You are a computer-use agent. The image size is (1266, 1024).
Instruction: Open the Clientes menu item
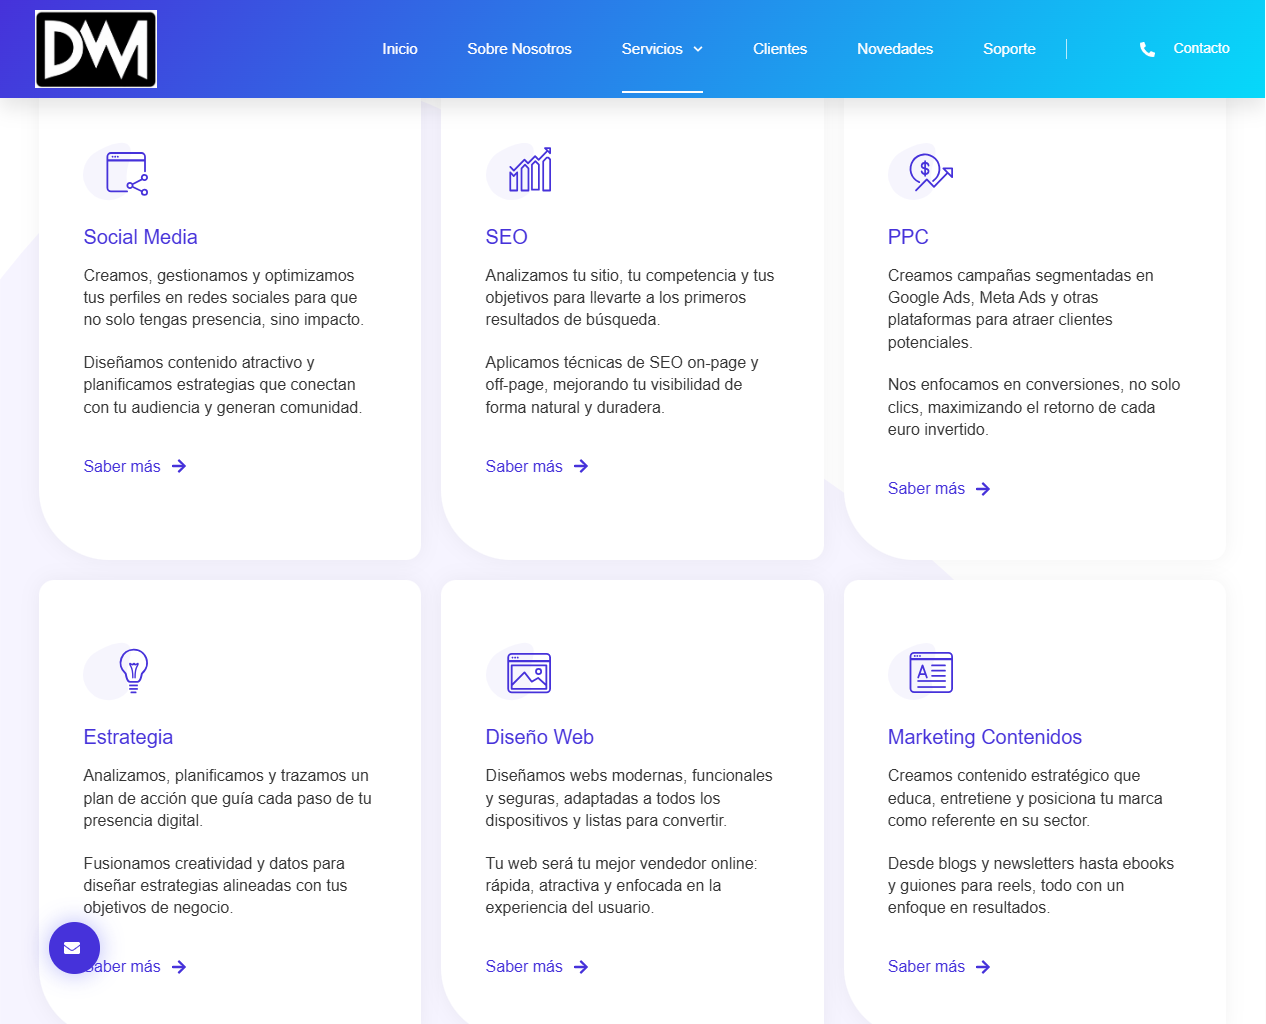coord(779,49)
